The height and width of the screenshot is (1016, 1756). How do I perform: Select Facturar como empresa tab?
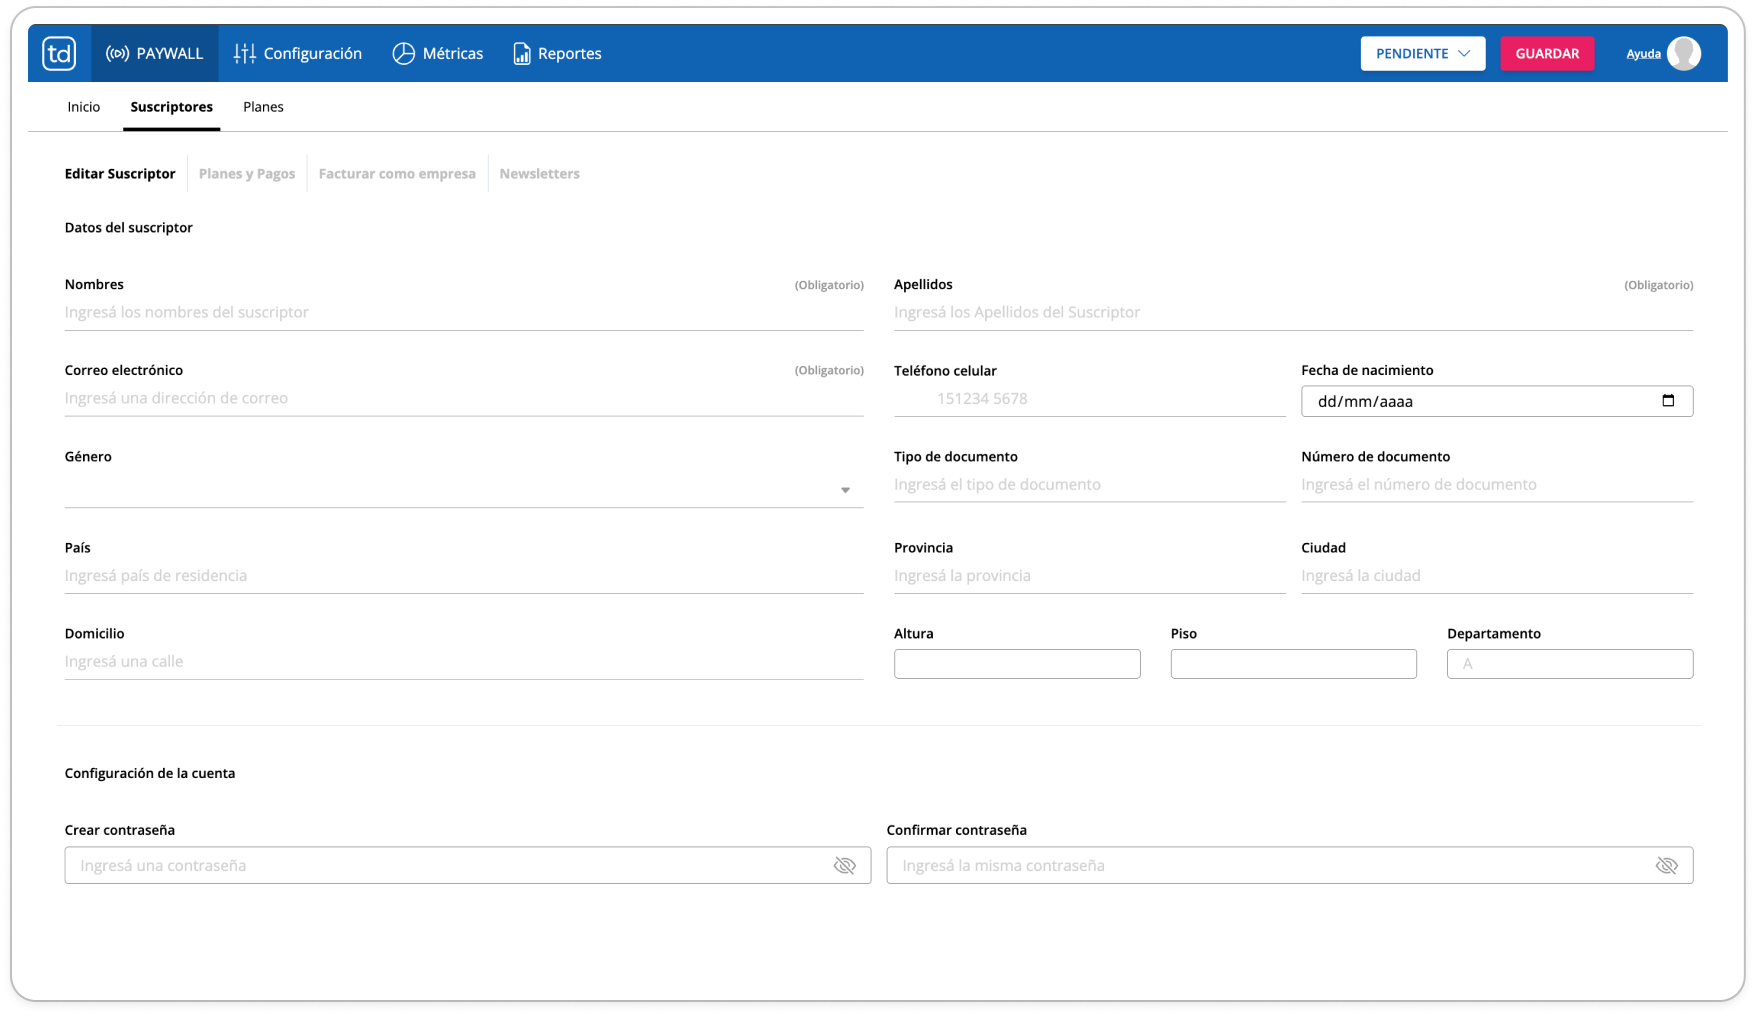click(397, 174)
